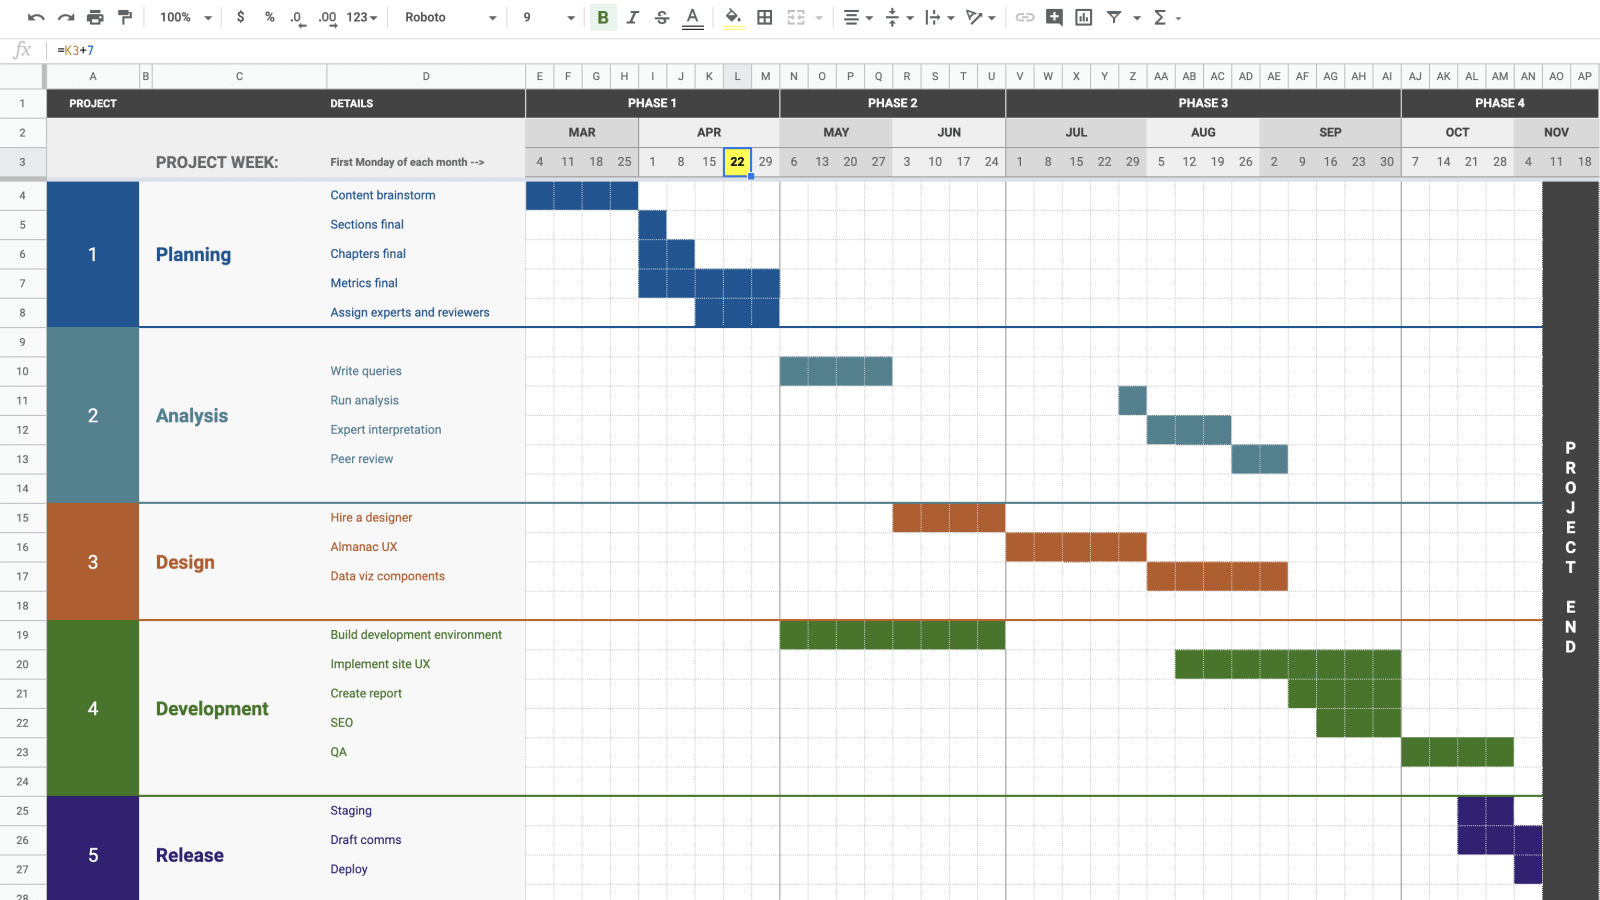Click the Merge cells icon
This screenshot has height=900, width=1600.
tap(796, 17)
